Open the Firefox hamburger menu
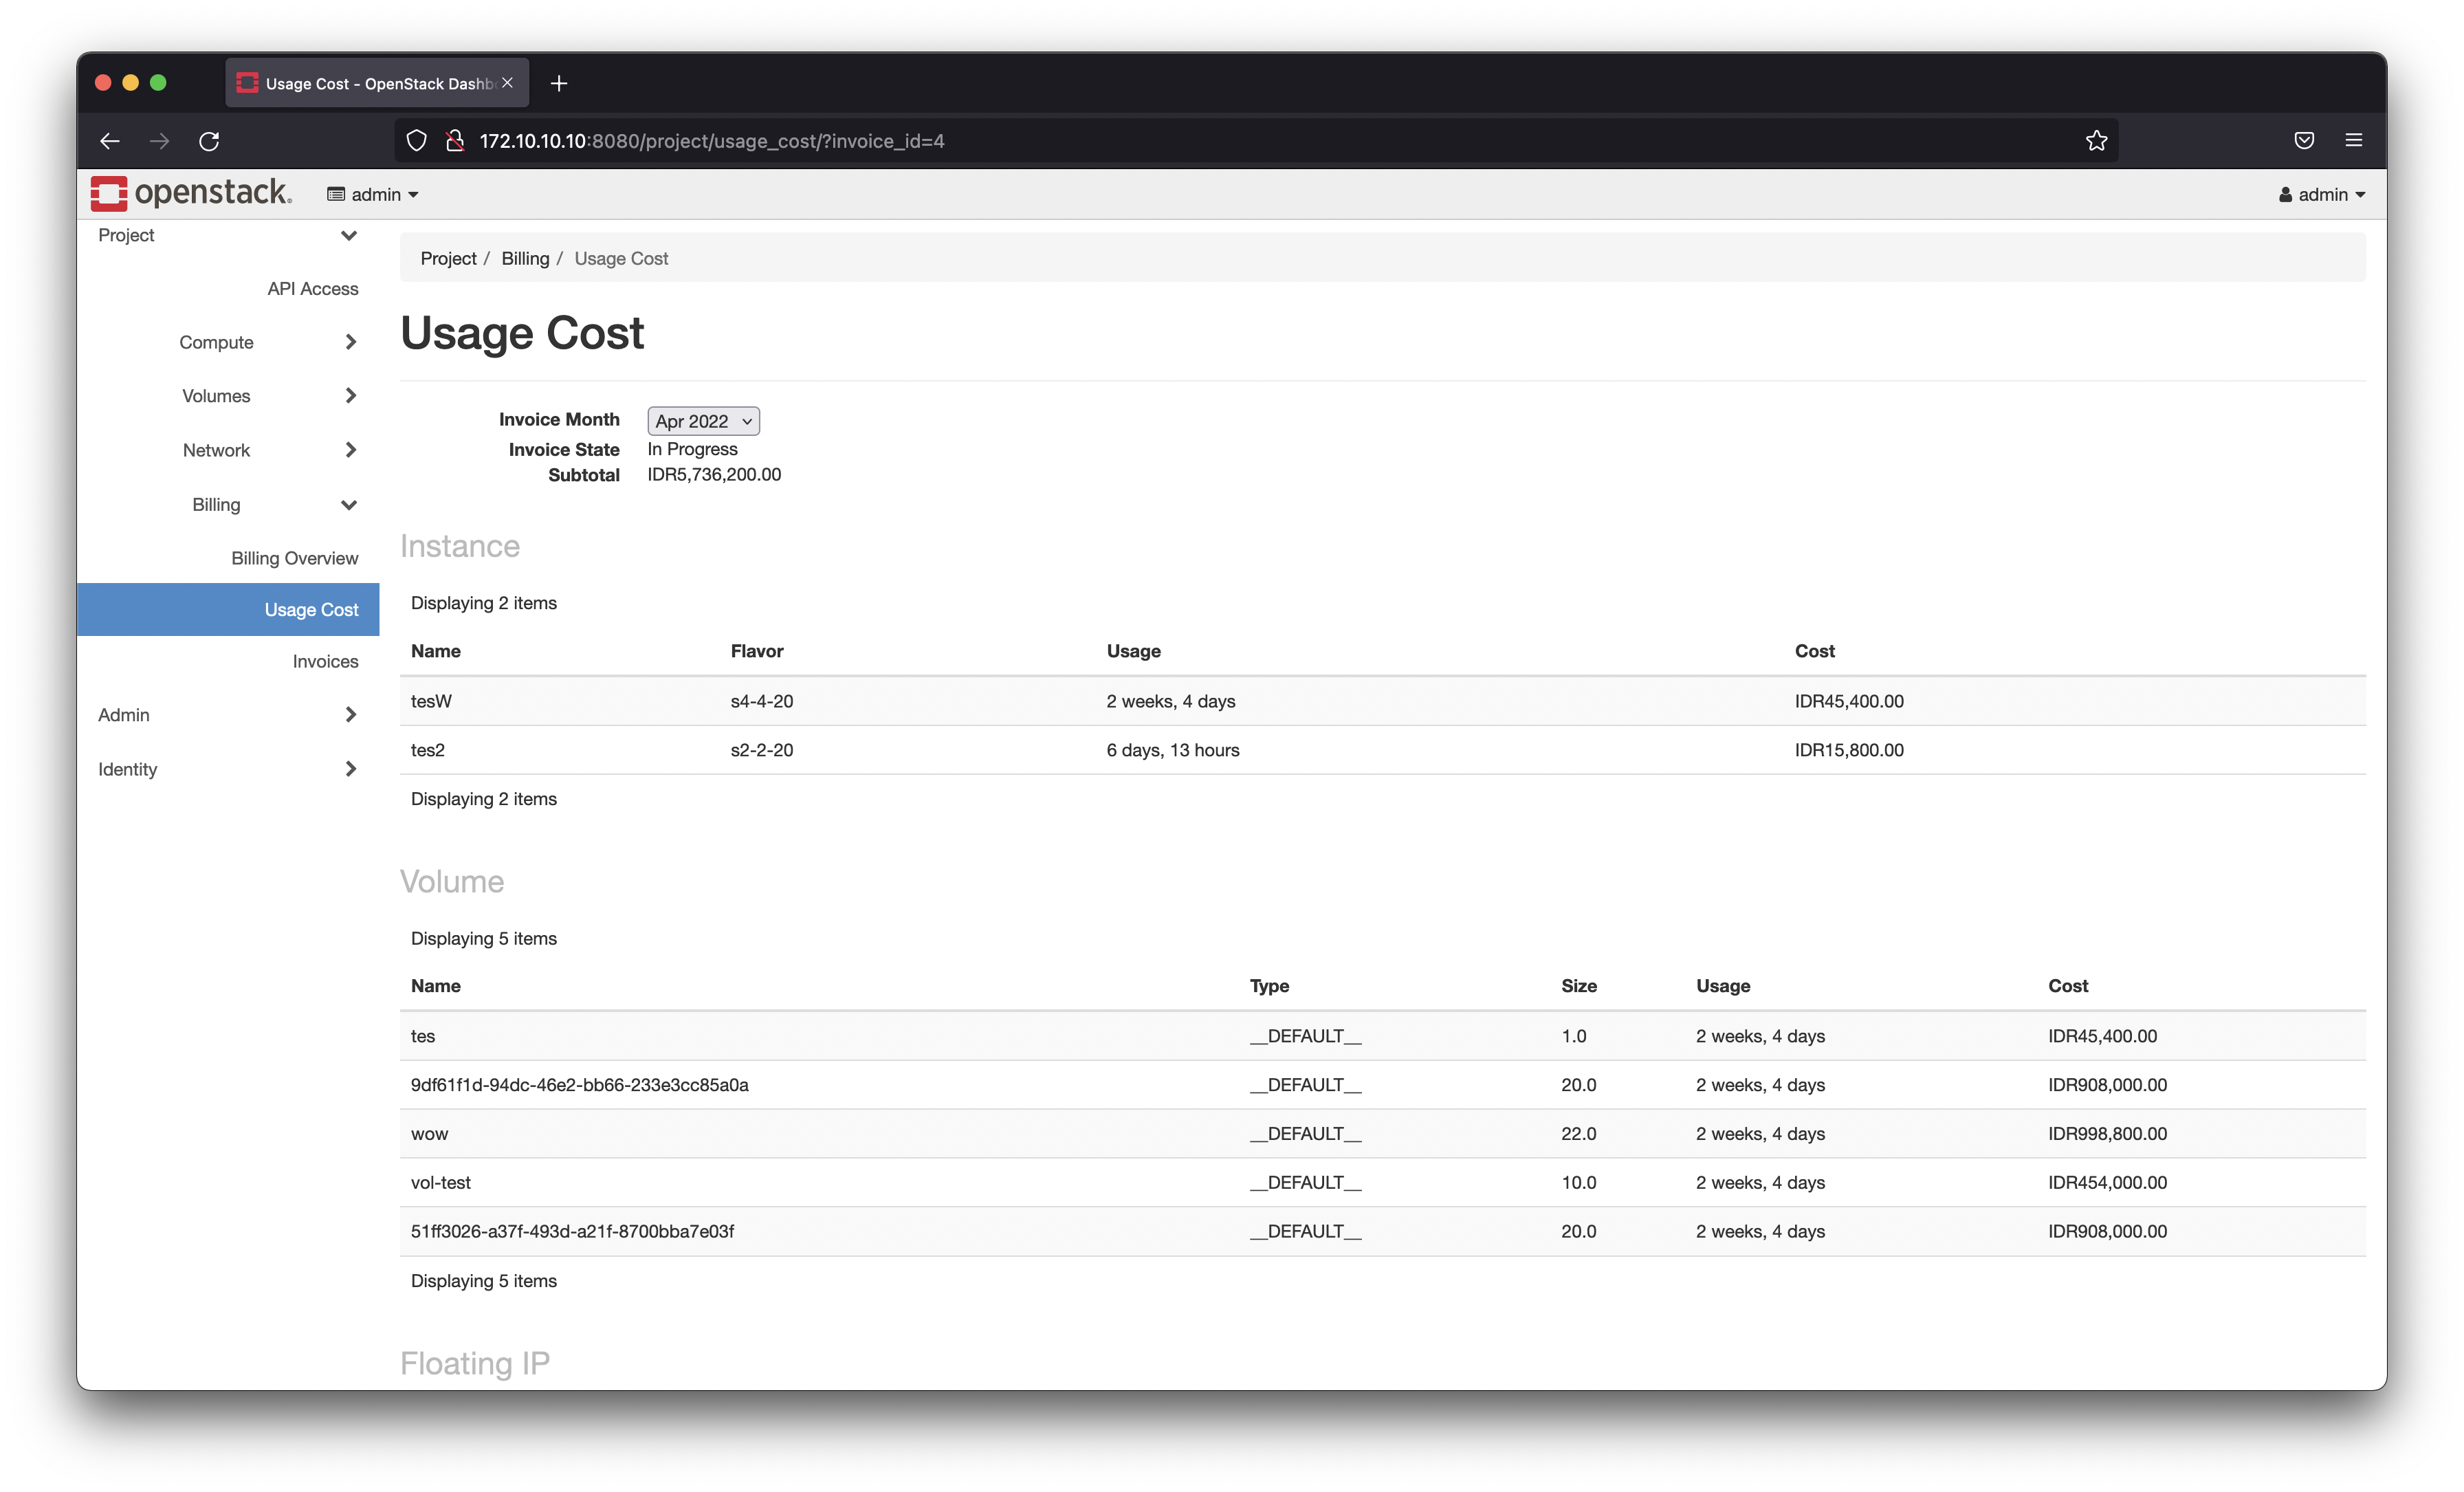Screen dimensions: 2464x1492 coord(2354,141)
